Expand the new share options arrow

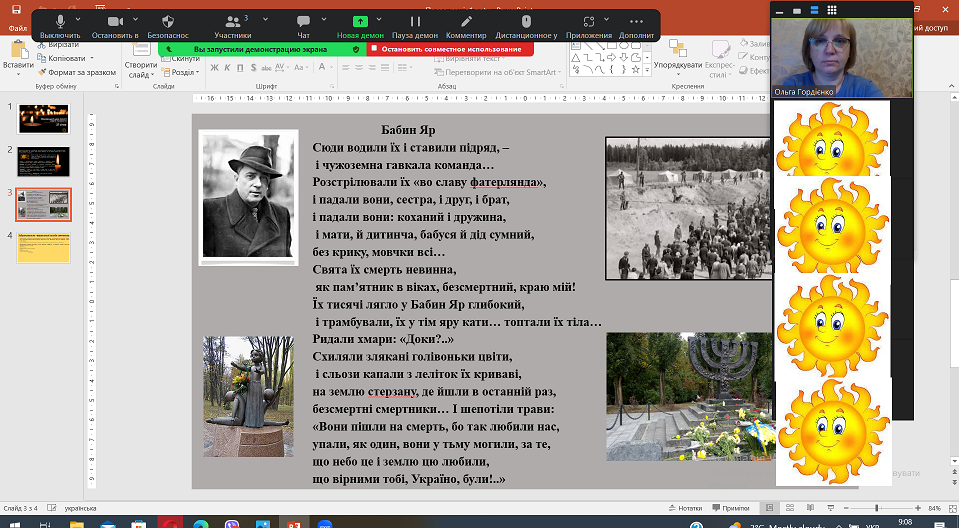[x=379, y=20]
